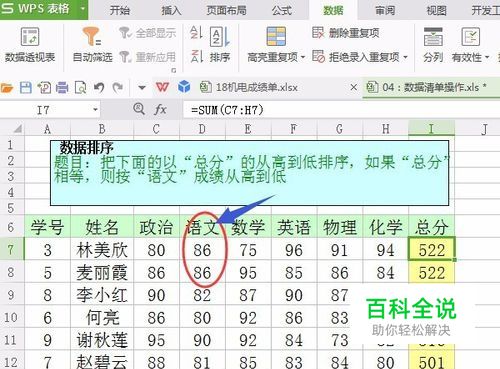Click the cell containing 麦丽霞
This screenshot has height=369, width=500.
102,272
